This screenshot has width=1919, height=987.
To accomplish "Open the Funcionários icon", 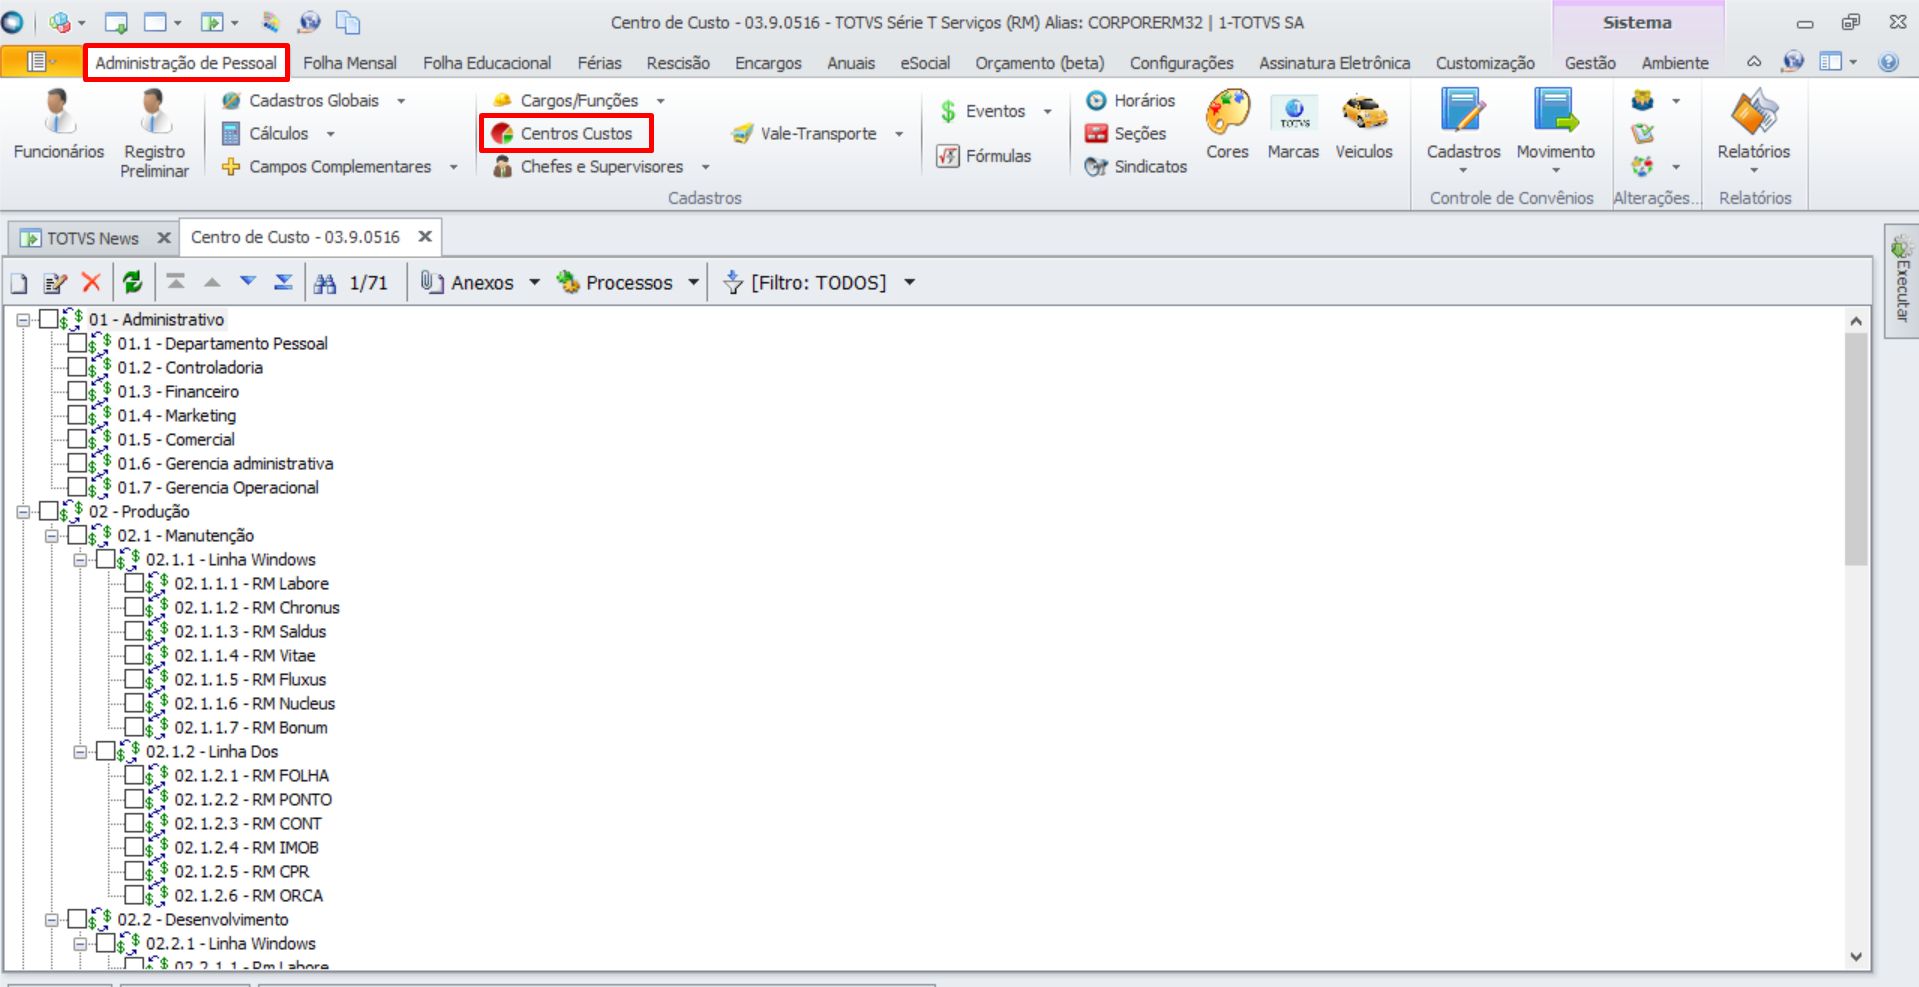I will tap(59, 125).
